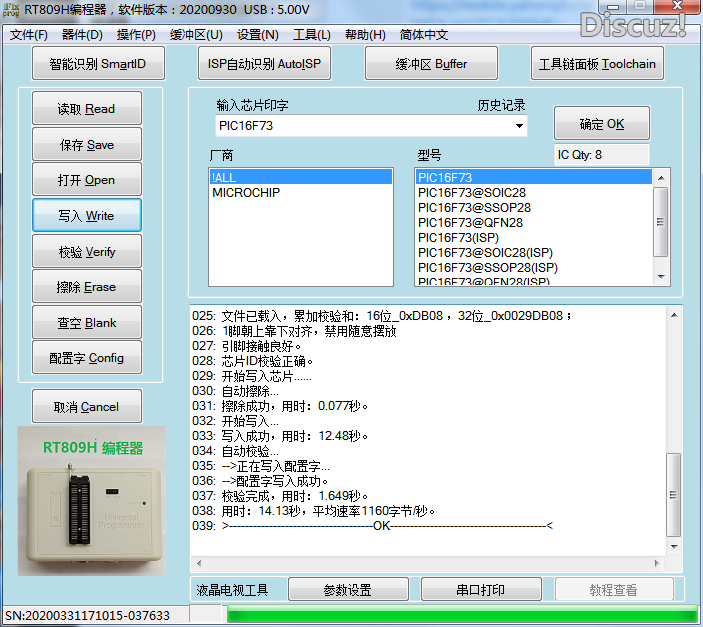703x627 pixels.
Task: Click the IC Qty: 8 field
Action: (x=601, y=155)
